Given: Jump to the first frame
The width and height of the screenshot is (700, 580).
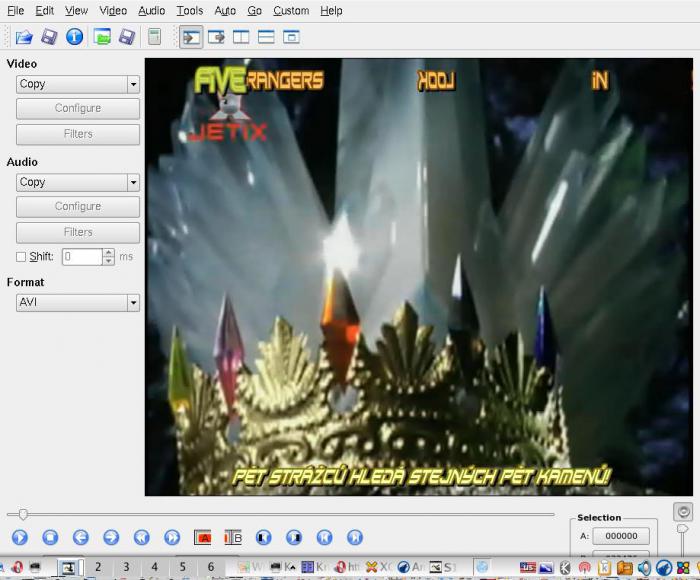Looking at the screenshot, I should click(325, 537).
